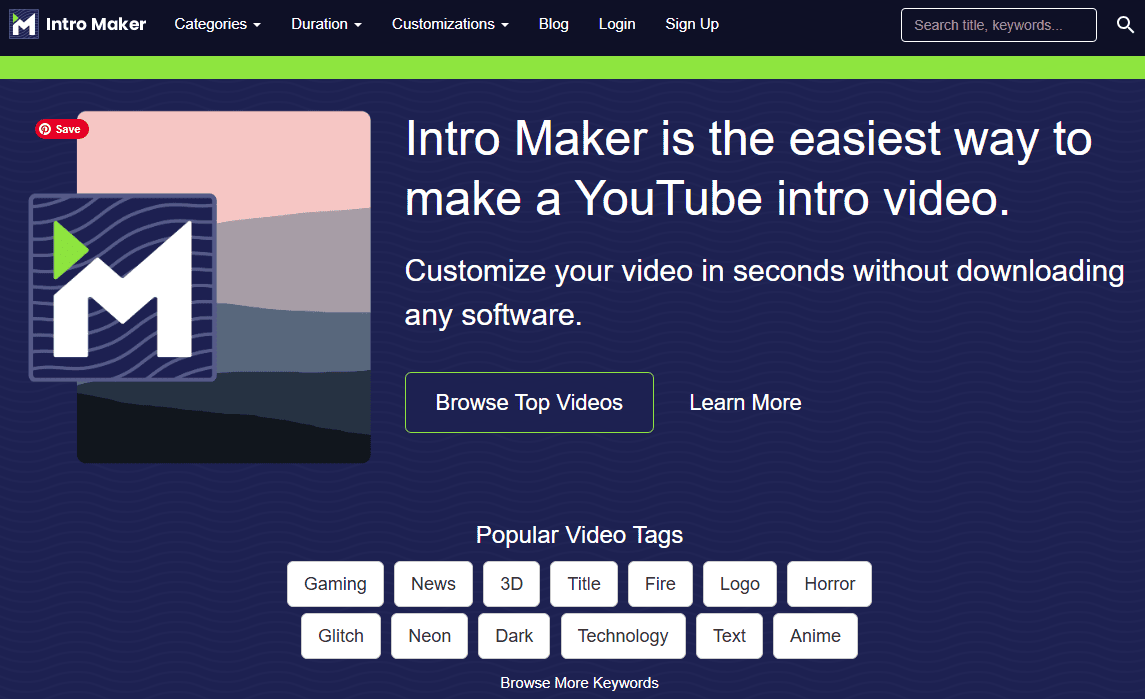1145x699 pixels.
Task: Open the Login page
Action: pyautogui.click(x=617, y=24)
